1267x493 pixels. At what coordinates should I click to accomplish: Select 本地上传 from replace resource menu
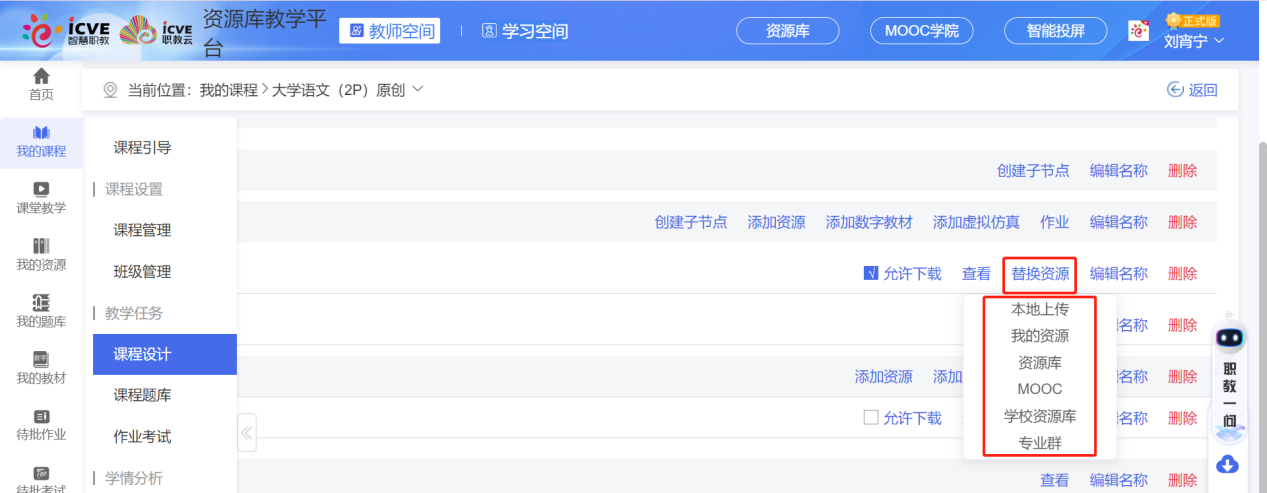tap(1039, 309)
